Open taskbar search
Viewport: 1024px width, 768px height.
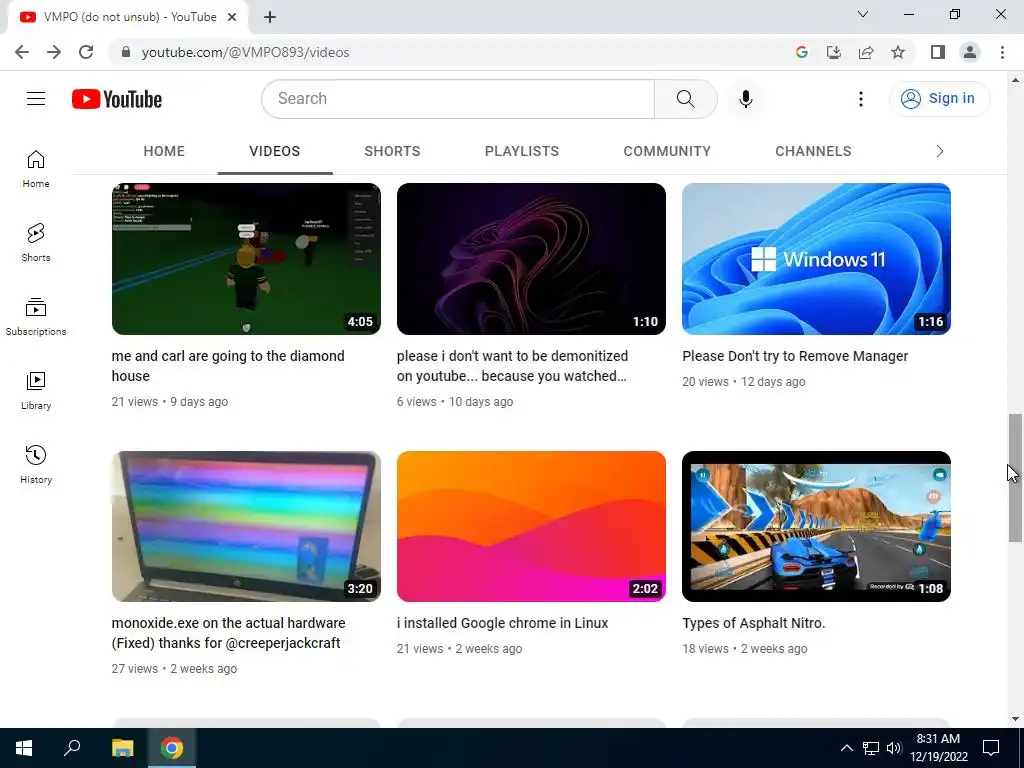[x=72, y=748]
